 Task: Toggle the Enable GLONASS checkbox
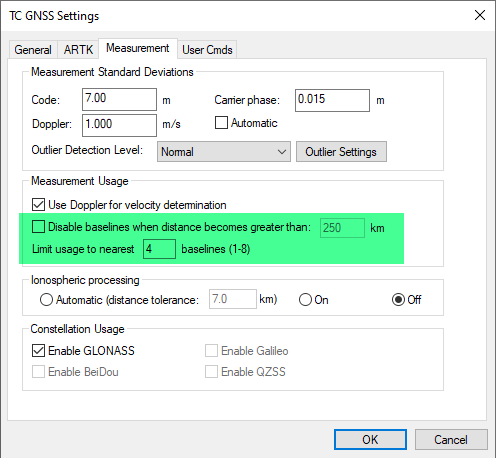pos(38,351)
